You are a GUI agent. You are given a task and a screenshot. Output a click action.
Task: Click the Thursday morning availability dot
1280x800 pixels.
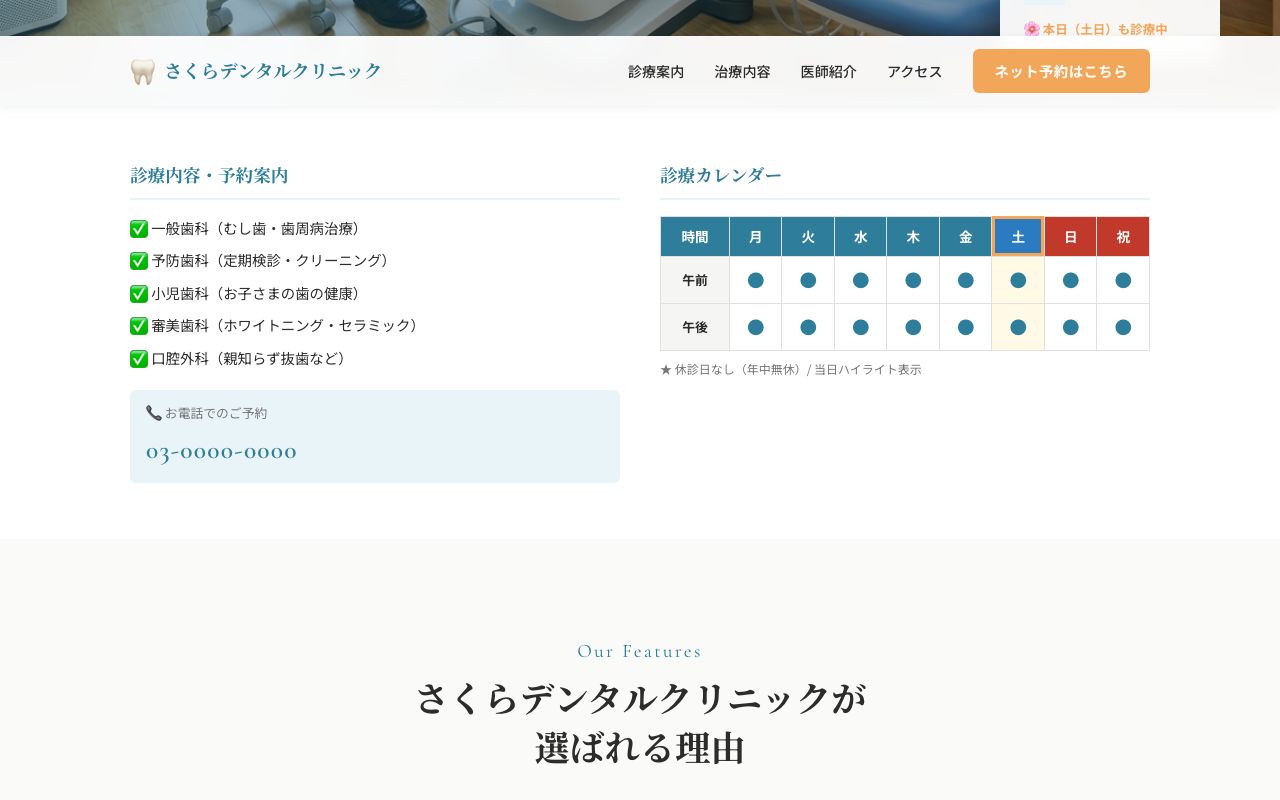coord(913,280)
